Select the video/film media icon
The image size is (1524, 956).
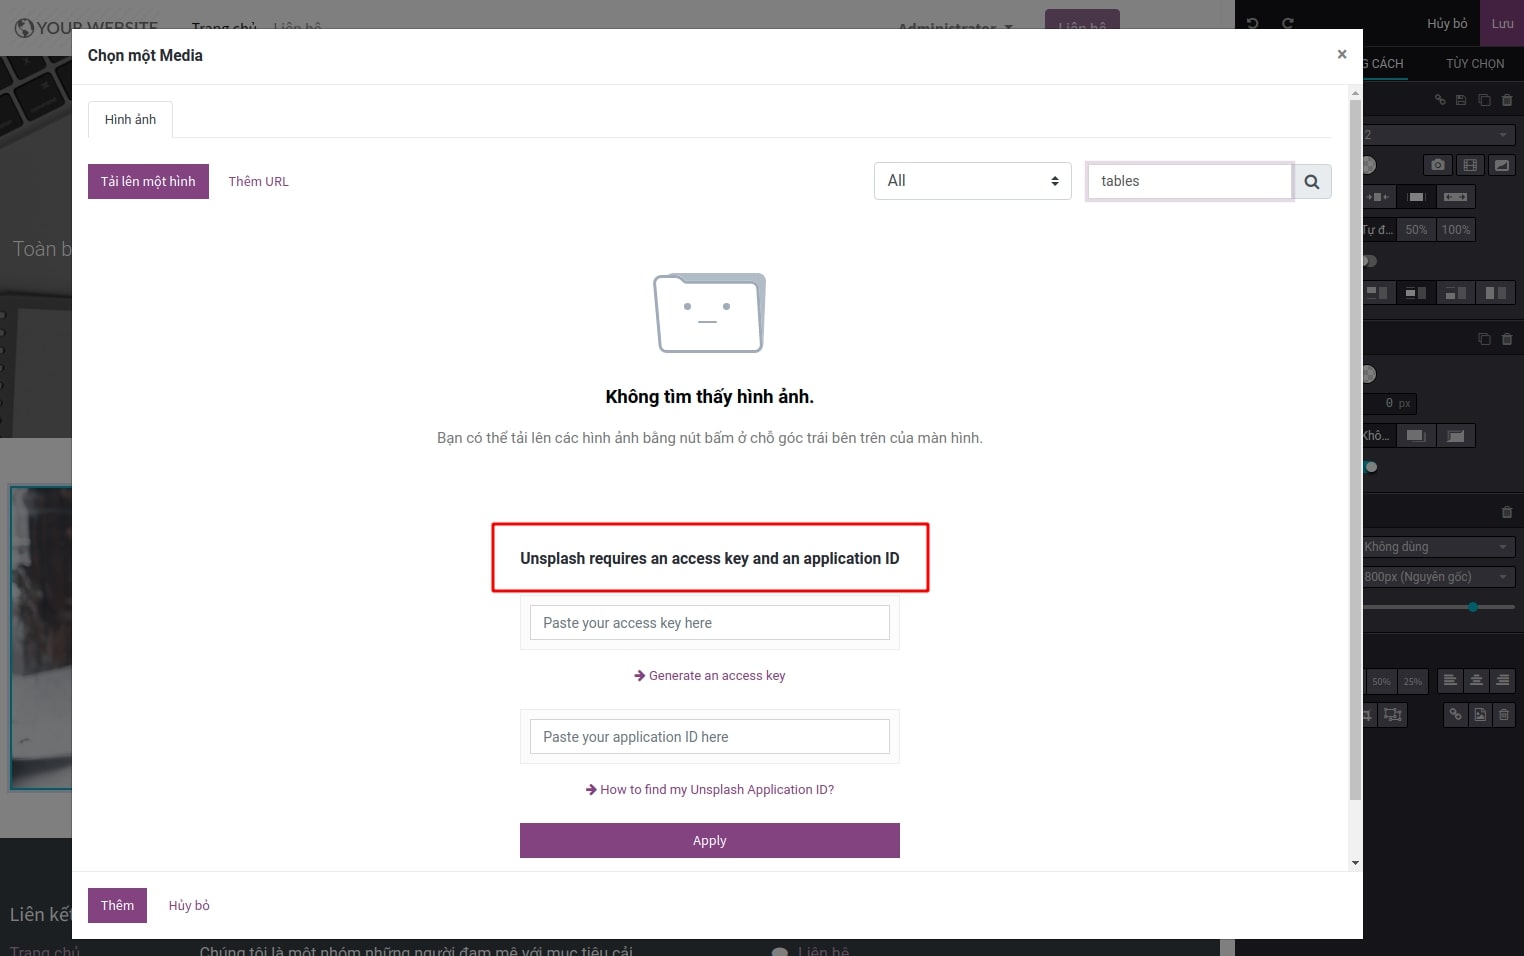[1469, 165]
